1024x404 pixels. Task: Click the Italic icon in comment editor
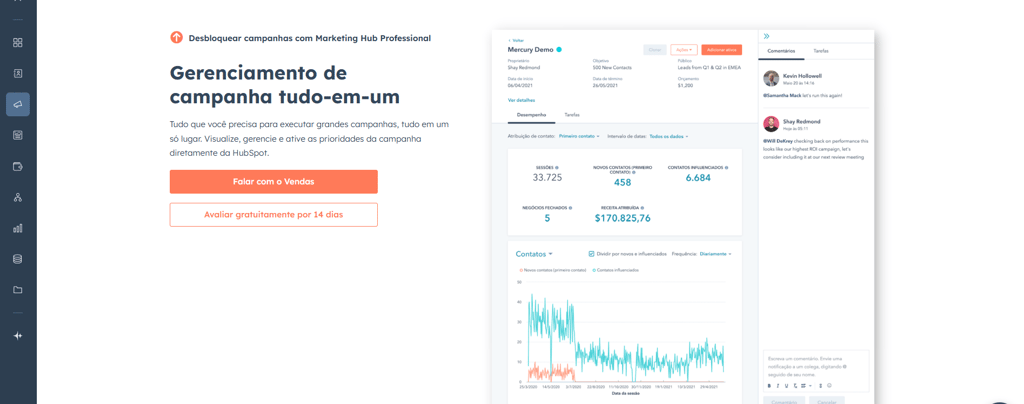778,386
